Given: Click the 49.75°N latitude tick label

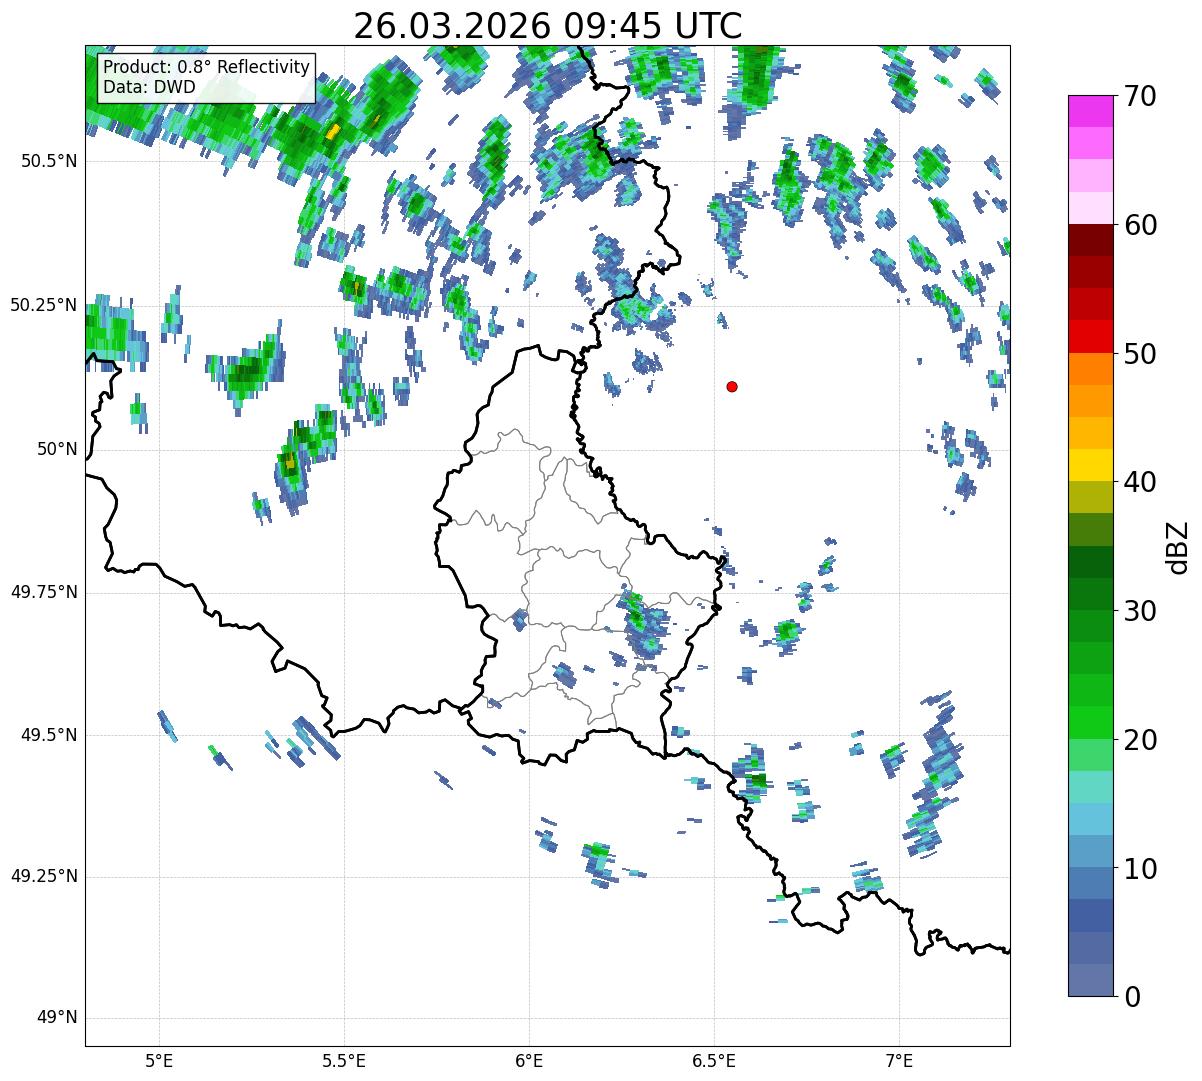Looking at the screenshot, I should pyautogui.click(x=44, y=592).
